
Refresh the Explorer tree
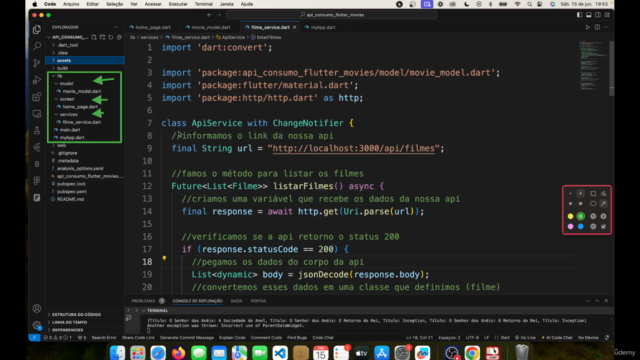111,37
